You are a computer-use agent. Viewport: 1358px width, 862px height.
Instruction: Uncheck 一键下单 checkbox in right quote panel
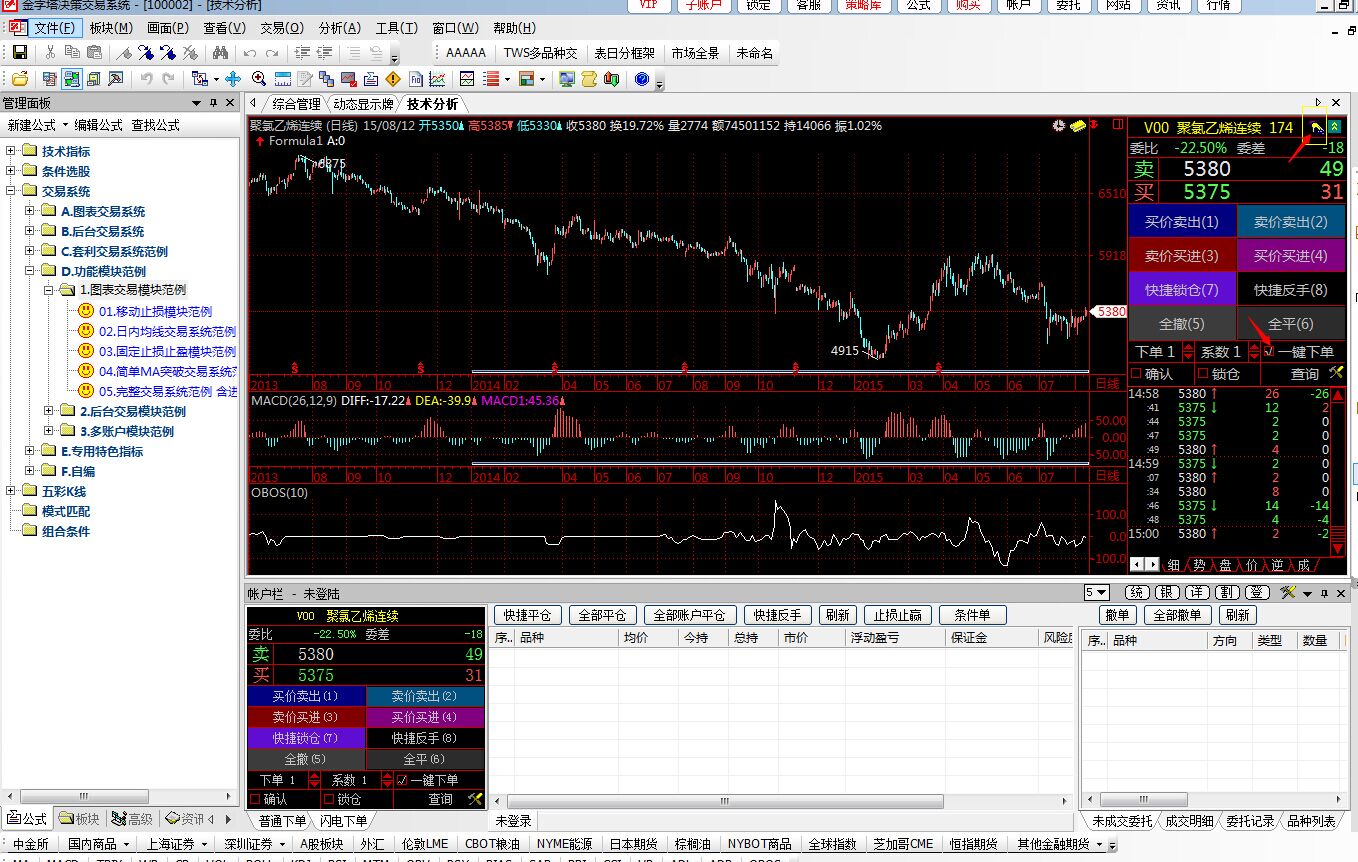point(1269,352)
